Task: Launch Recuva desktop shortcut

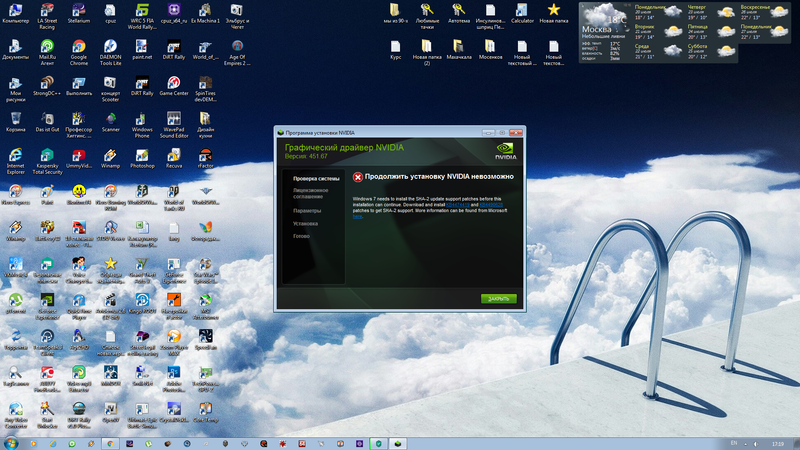Action: (x=173, y=159)
